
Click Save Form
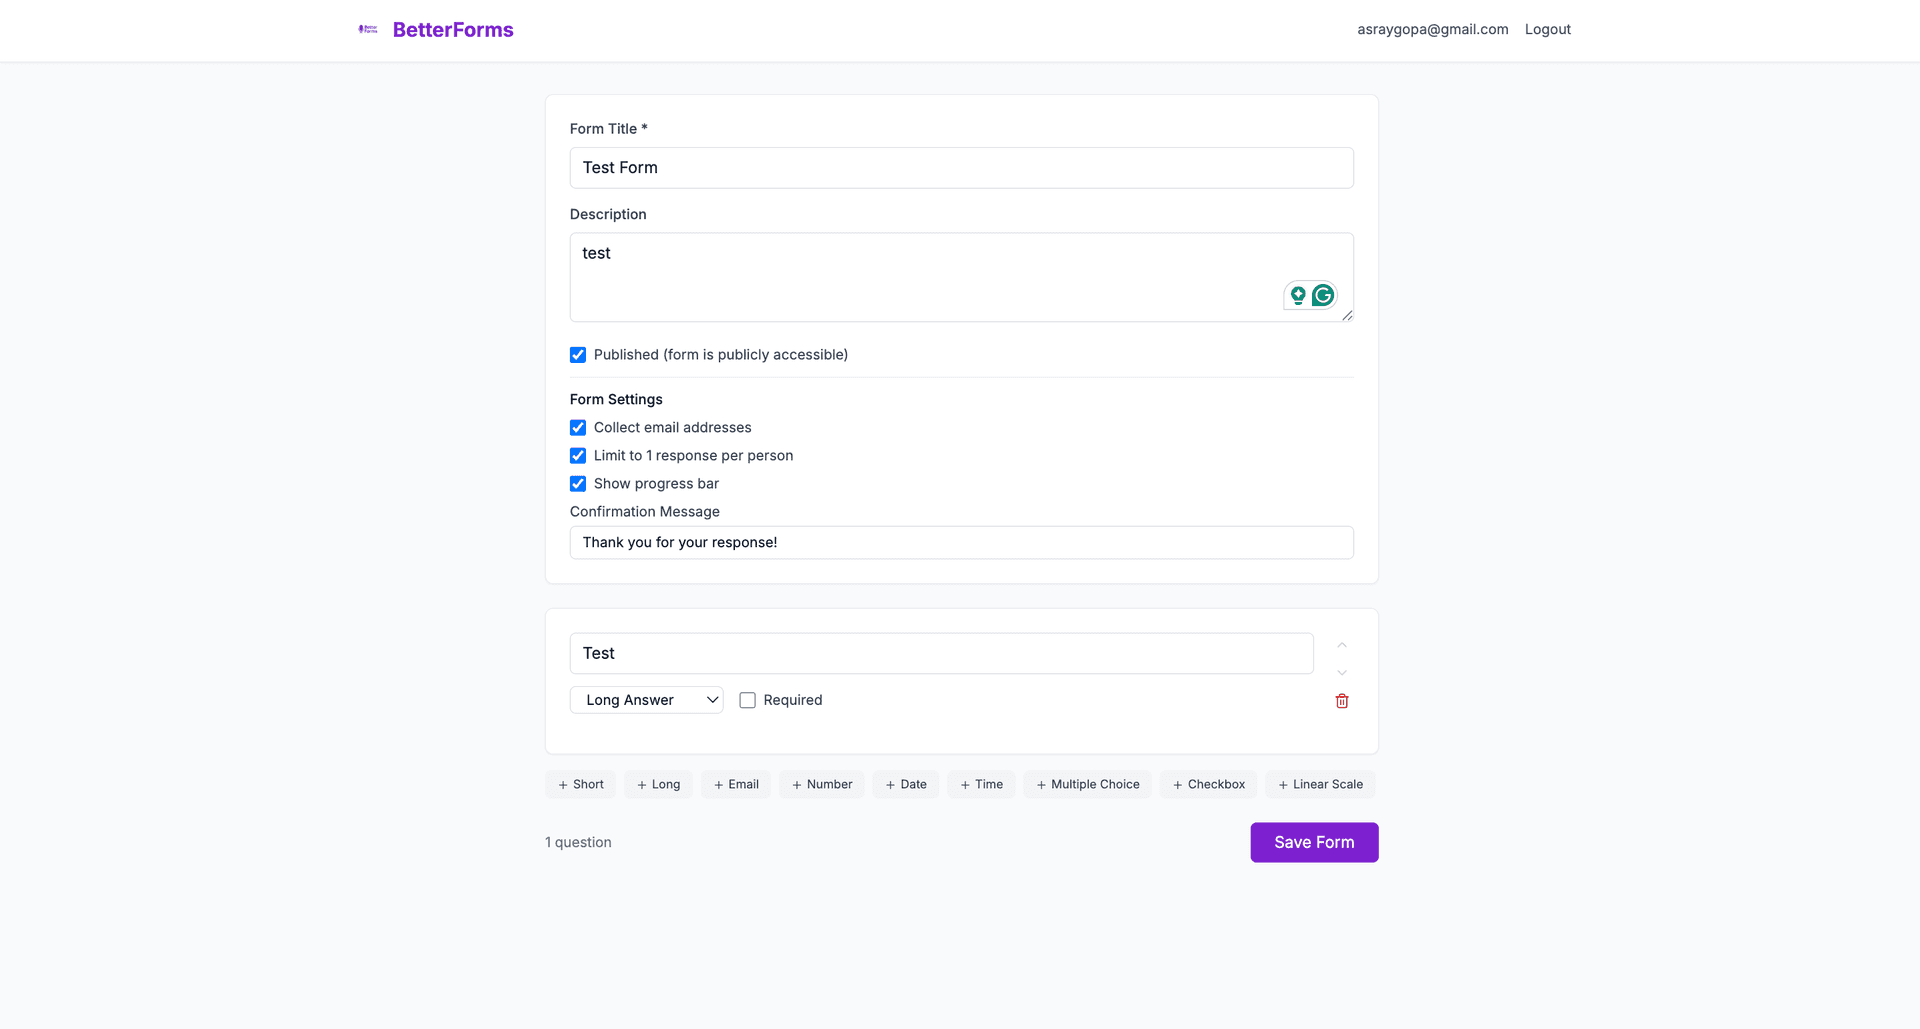point(1313,842)
